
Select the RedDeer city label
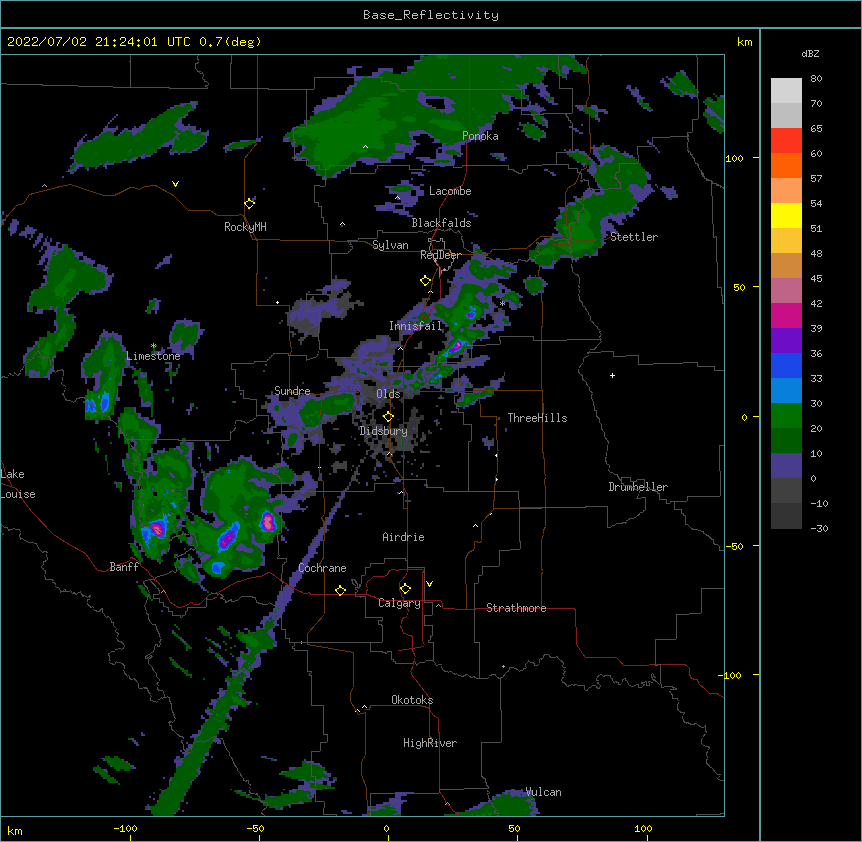441,255
